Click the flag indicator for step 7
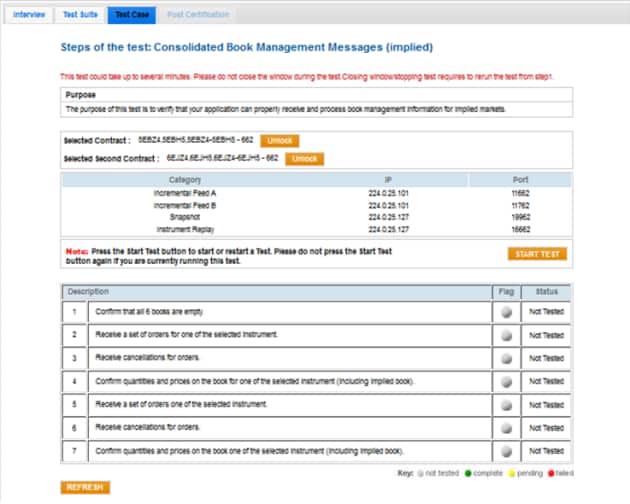Viewport: 630px width, 504px height. point(508,452)
